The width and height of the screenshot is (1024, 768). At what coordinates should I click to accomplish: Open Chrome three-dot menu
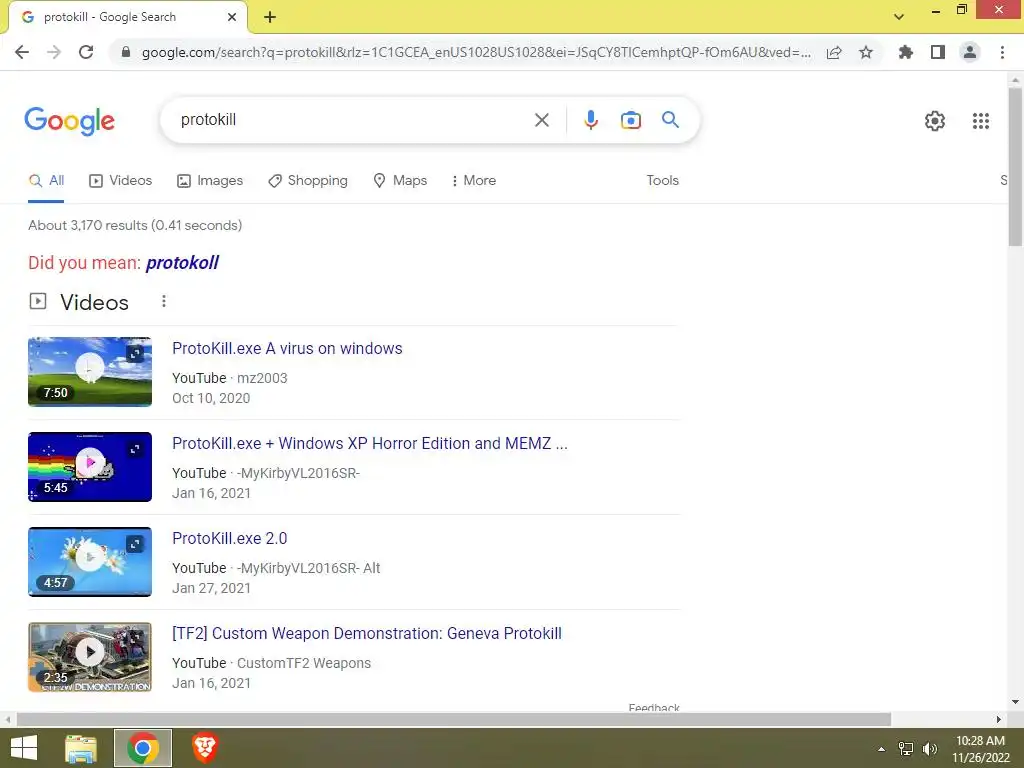coord(1002,52)
